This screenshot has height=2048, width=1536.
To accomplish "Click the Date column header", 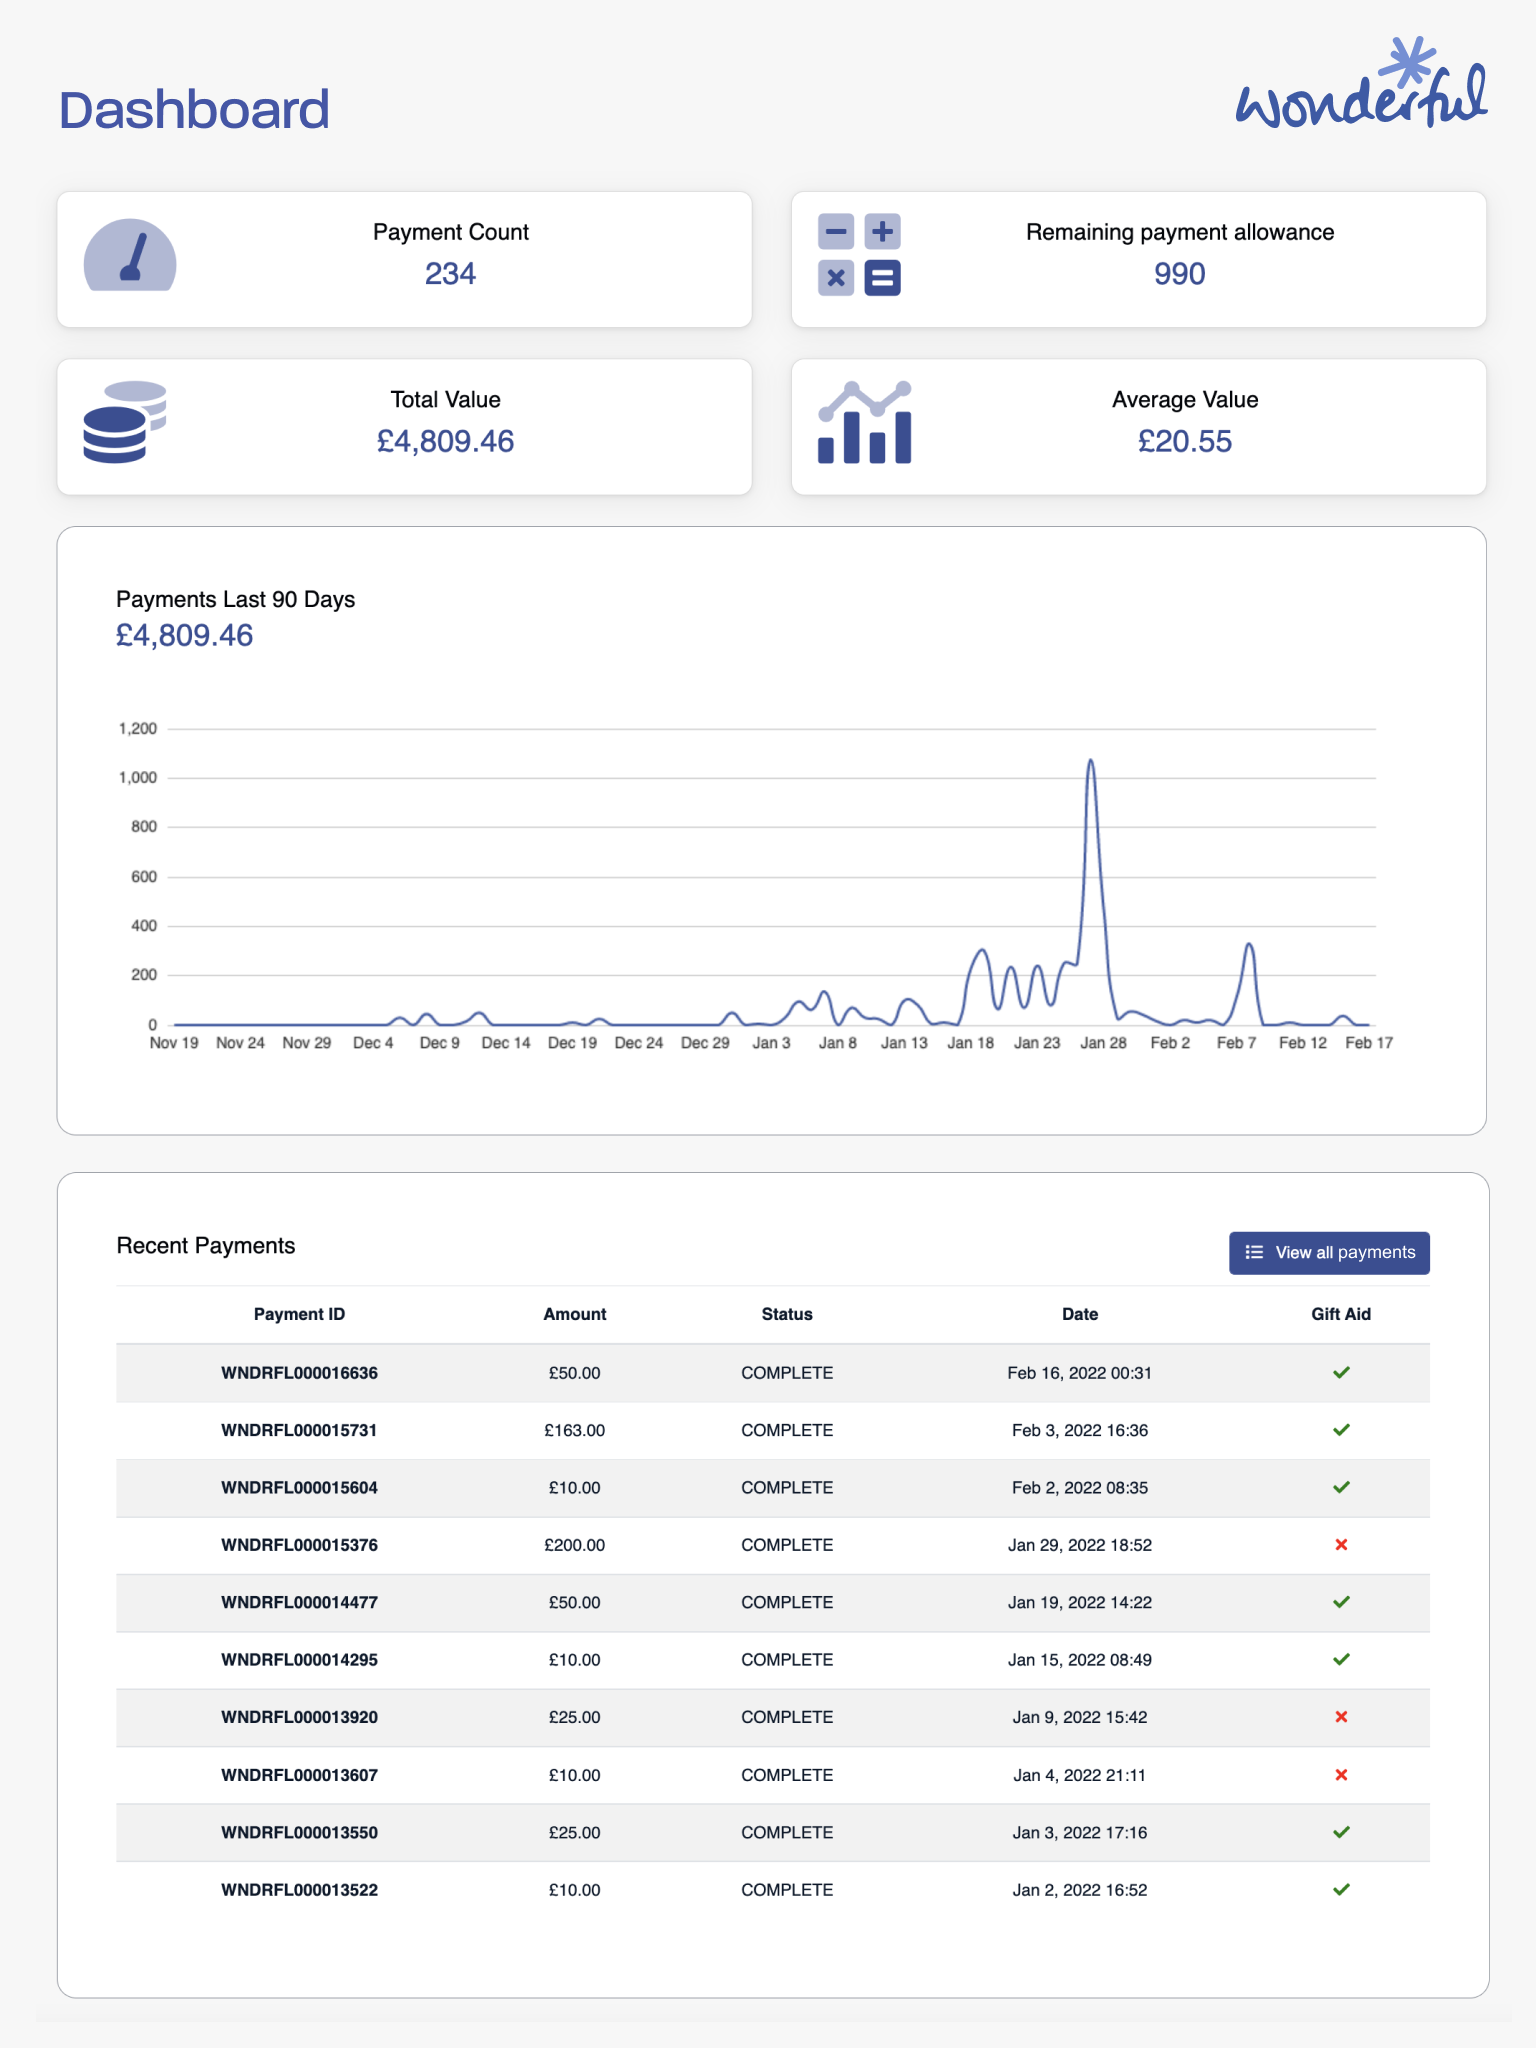I will [1079, 1314].
